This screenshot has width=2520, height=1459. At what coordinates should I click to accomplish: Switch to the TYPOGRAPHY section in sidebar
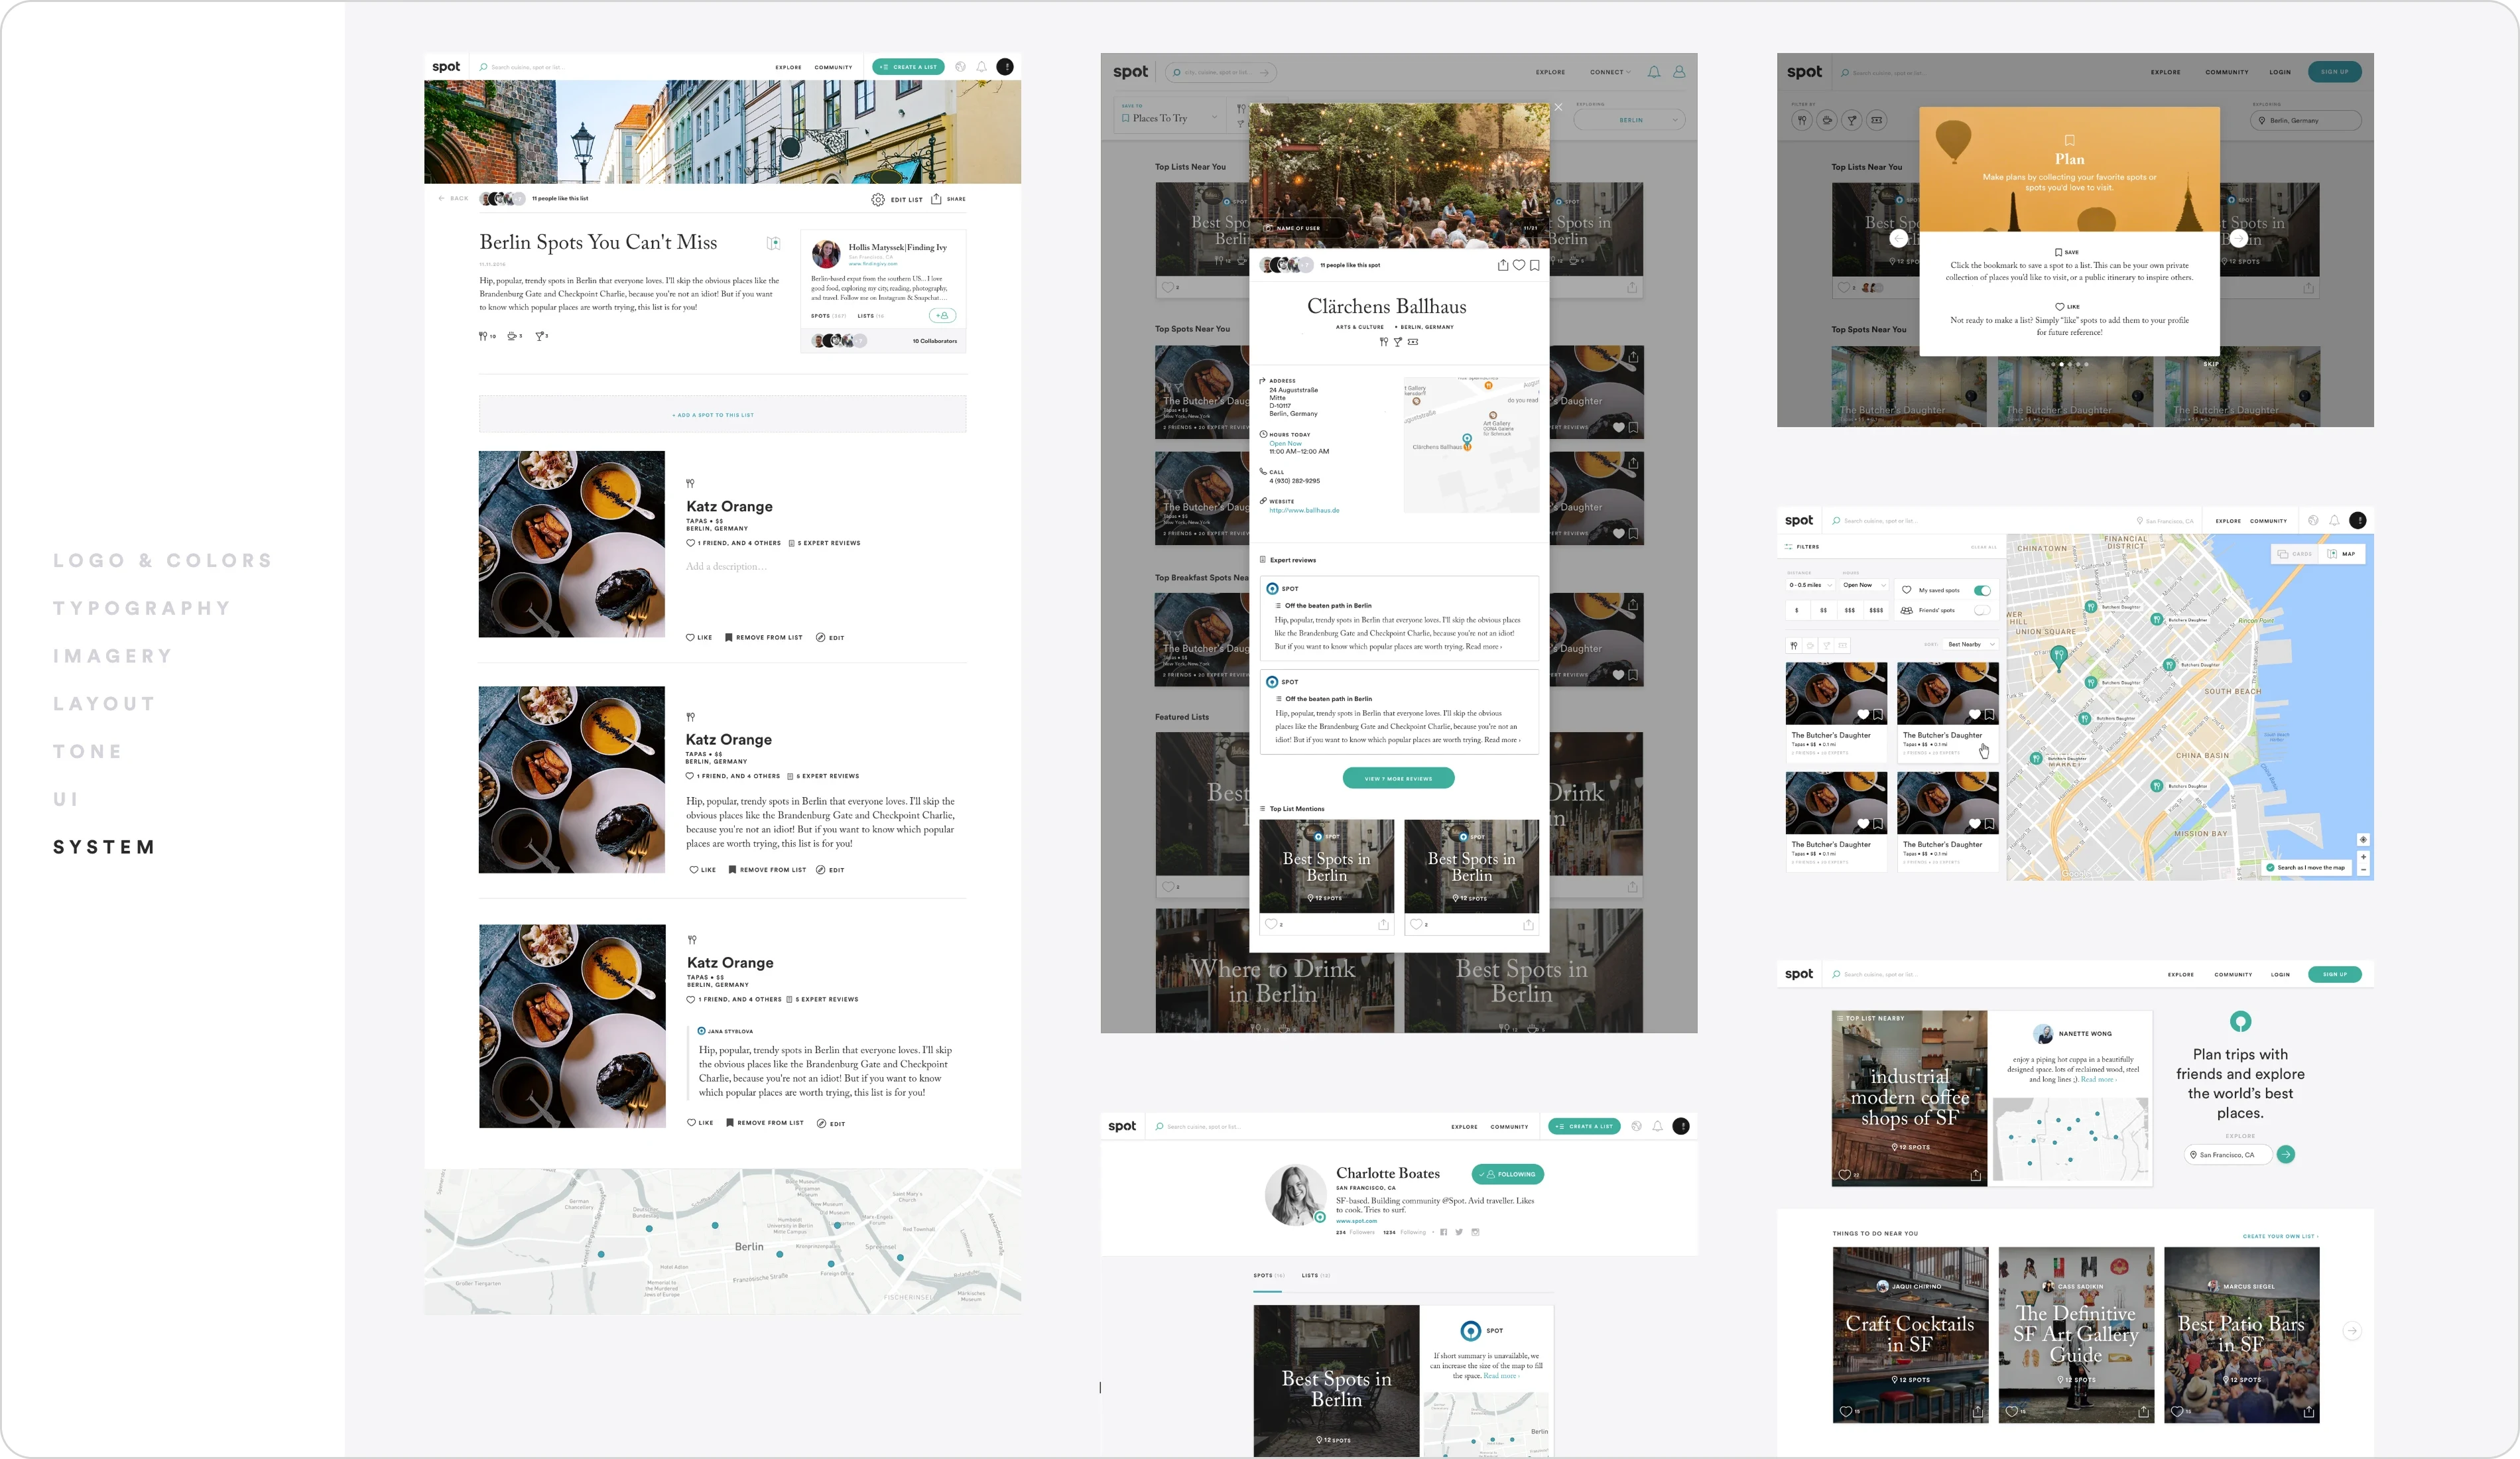click(x=142, y=608)
